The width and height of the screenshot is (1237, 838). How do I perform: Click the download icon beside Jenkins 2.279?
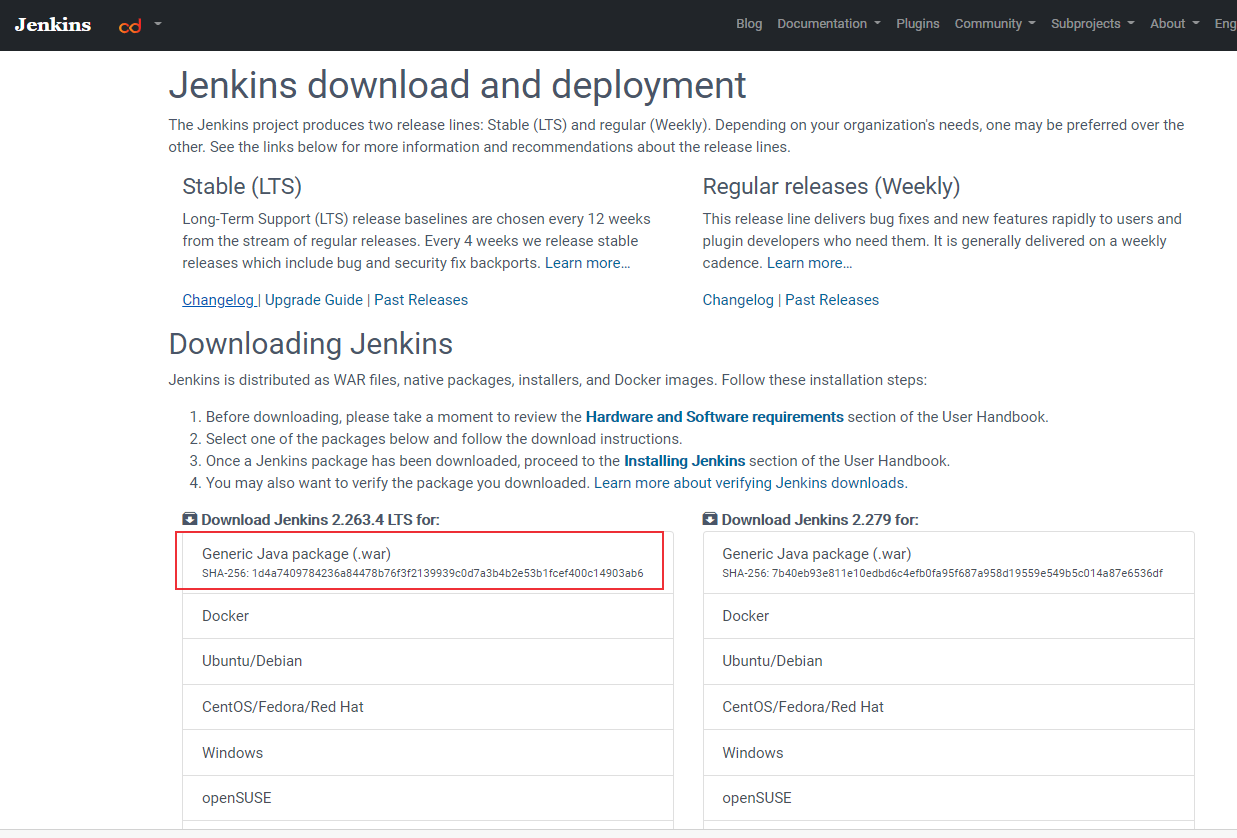710,519
